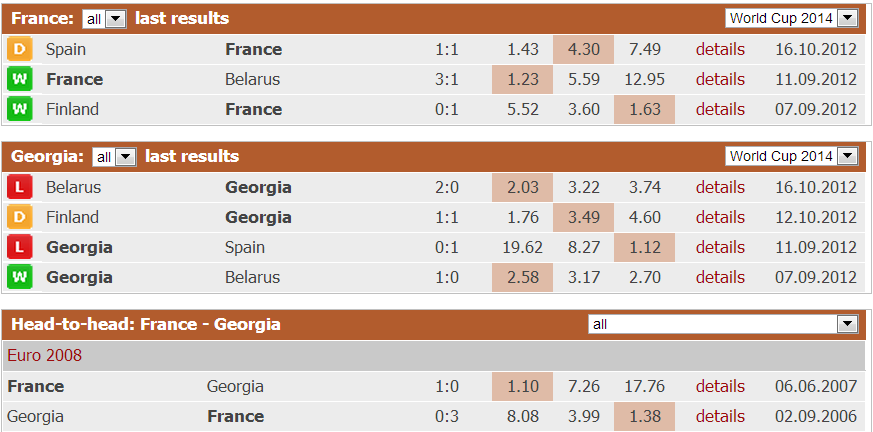Click the win icon for France-Belarus row
Image resolution: width=873 pixels, height=432 pixels.
pyautogui.click(x=19, y=79)
